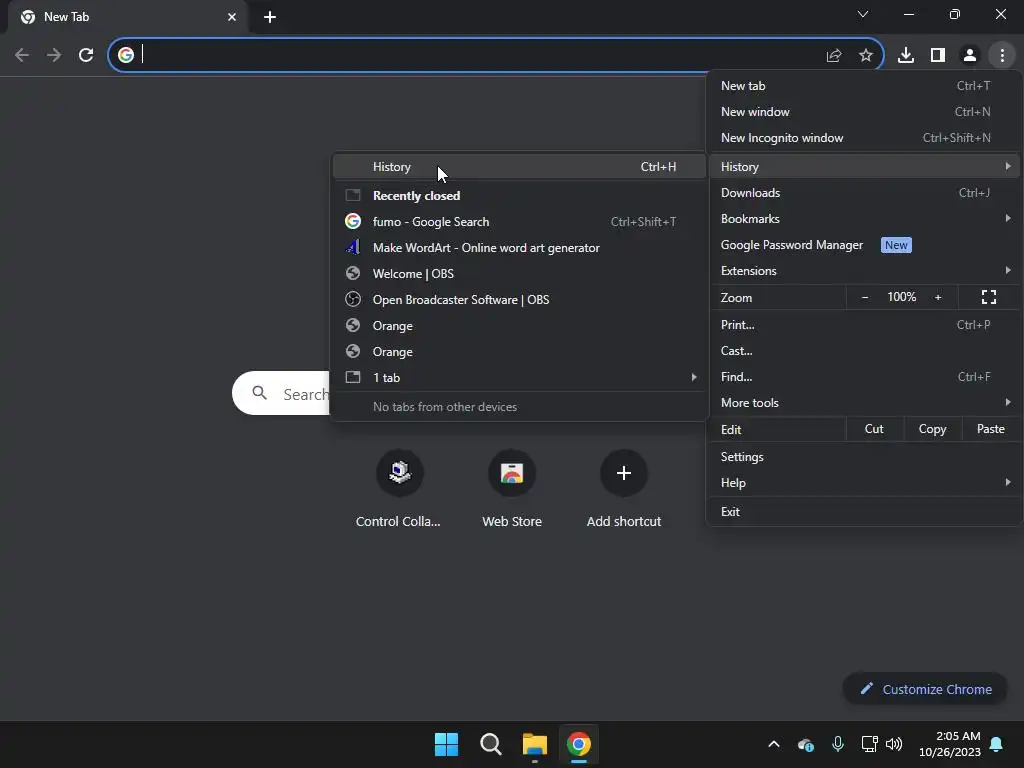Viewport: 1024px width, 768px height.
Task: Expand the 1 tab submenu
Action: (519, 377)
